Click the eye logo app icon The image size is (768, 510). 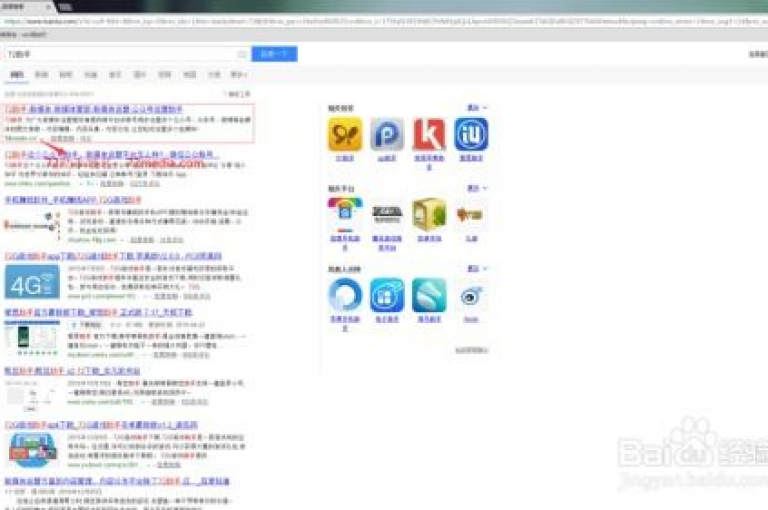(x=471, y=296)
